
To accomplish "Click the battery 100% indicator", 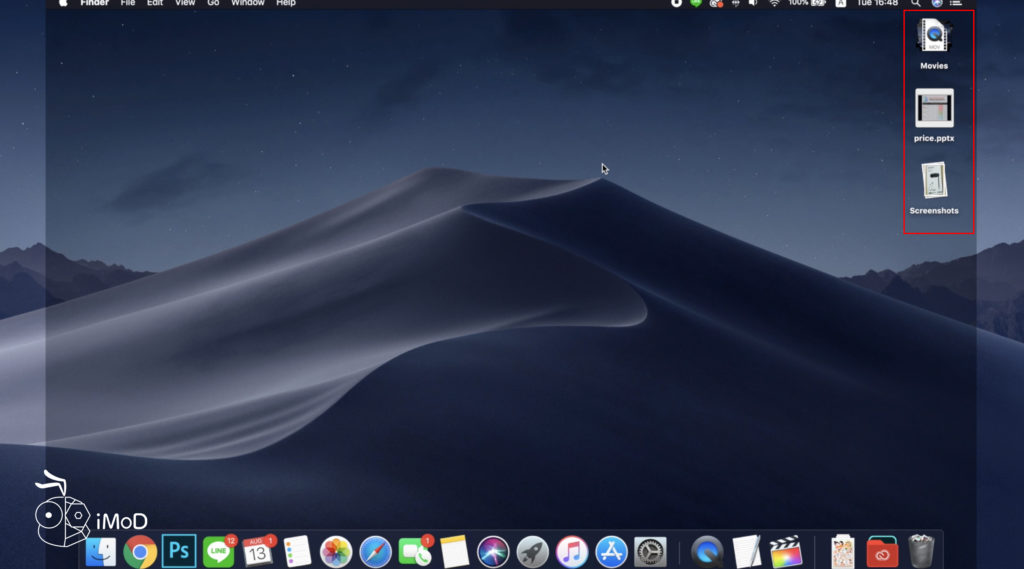I will 807,3.
